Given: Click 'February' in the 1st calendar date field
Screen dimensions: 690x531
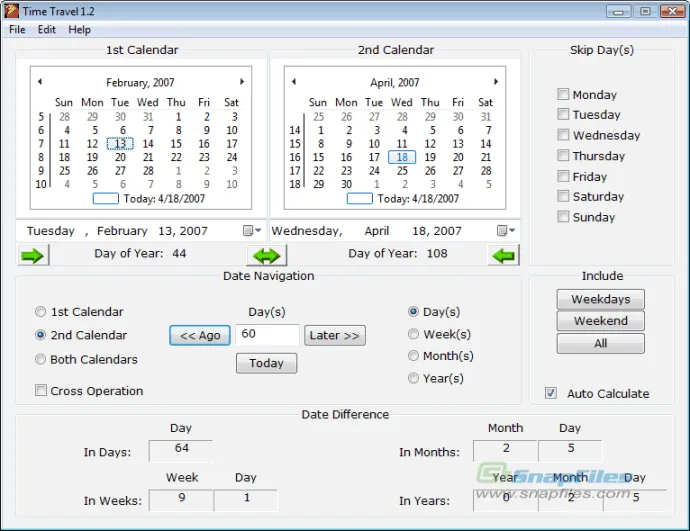Looking at the screenshot, I should tap(122, 231).
